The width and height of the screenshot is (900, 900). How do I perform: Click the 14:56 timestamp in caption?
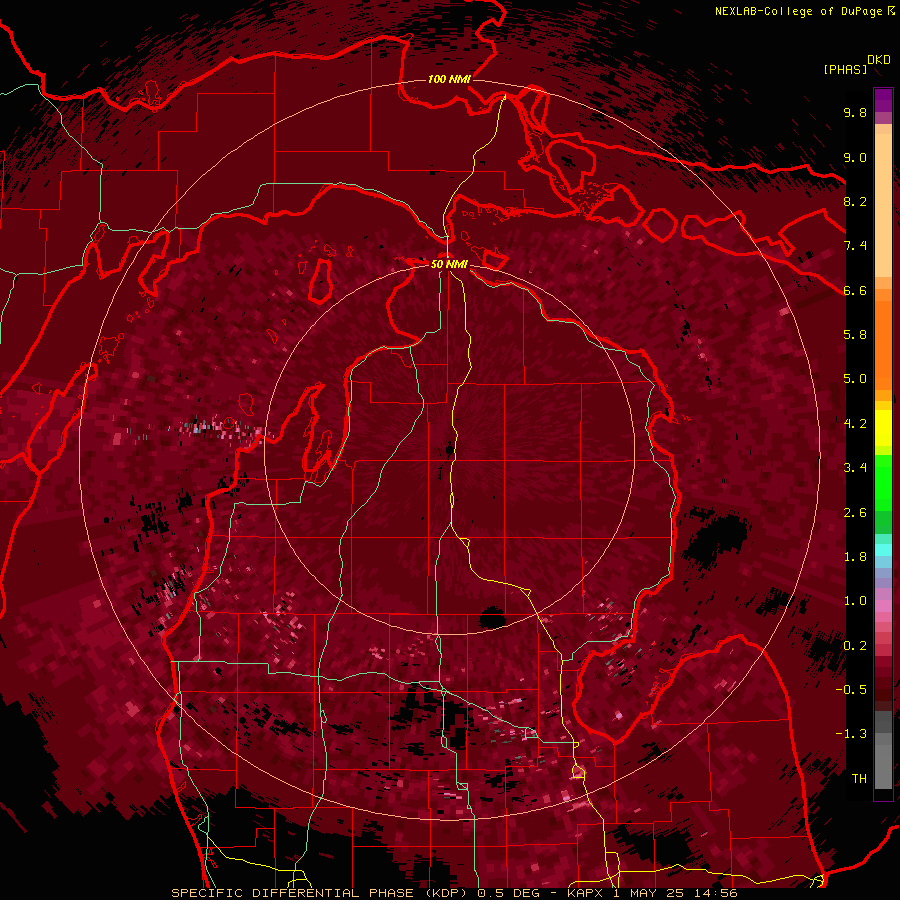coord(715,893)
